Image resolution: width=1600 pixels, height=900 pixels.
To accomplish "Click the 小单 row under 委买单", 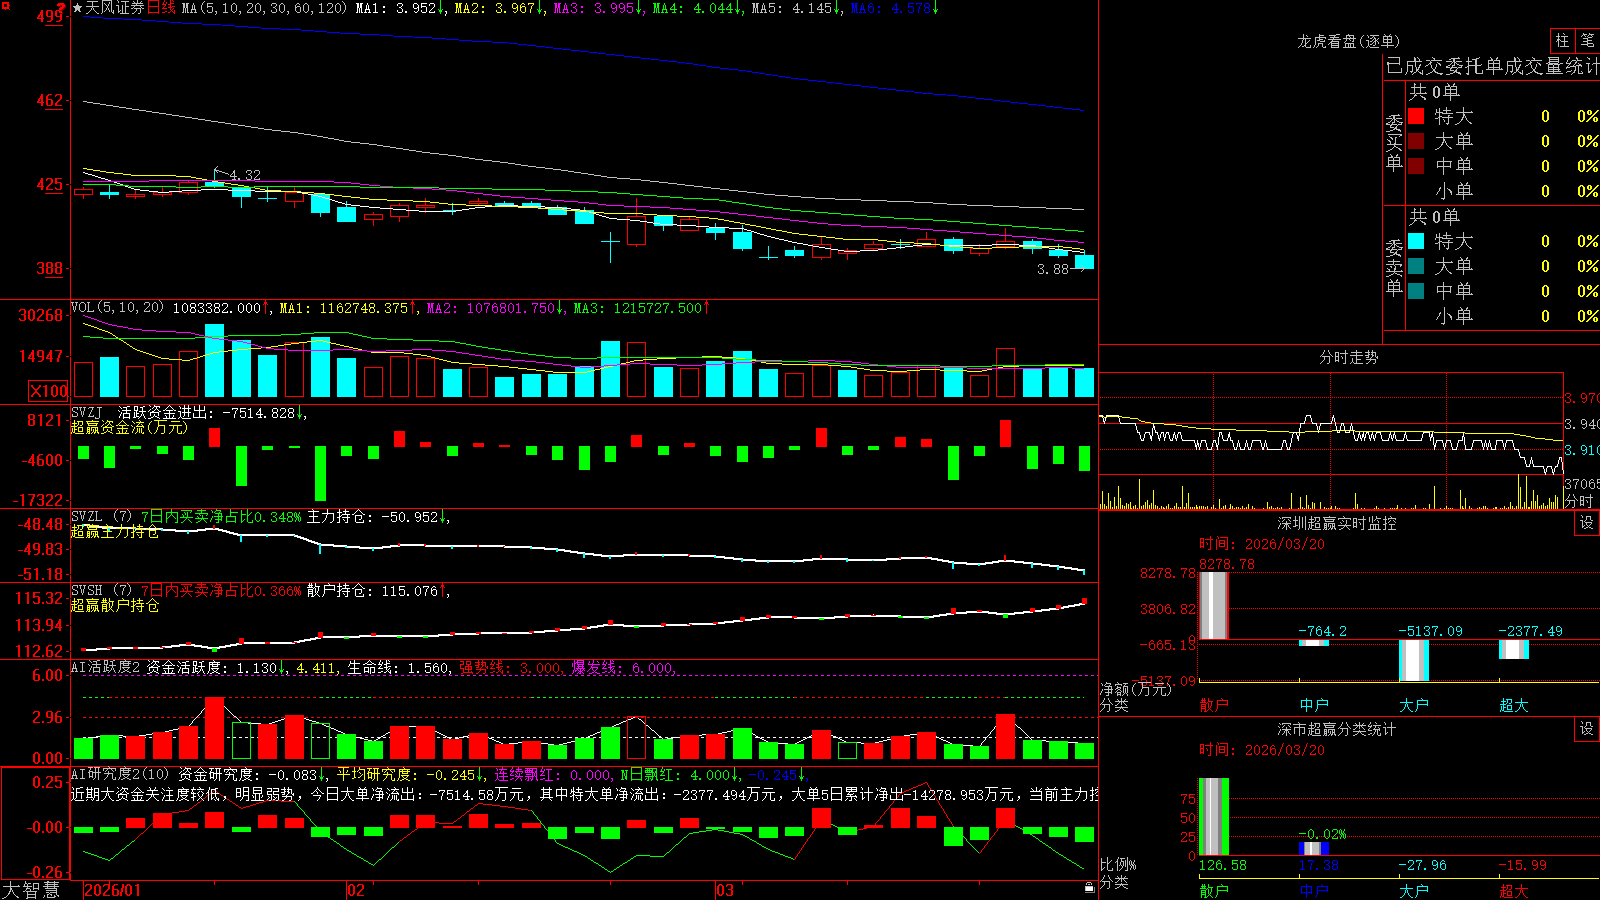I will tap(1503, 191).
